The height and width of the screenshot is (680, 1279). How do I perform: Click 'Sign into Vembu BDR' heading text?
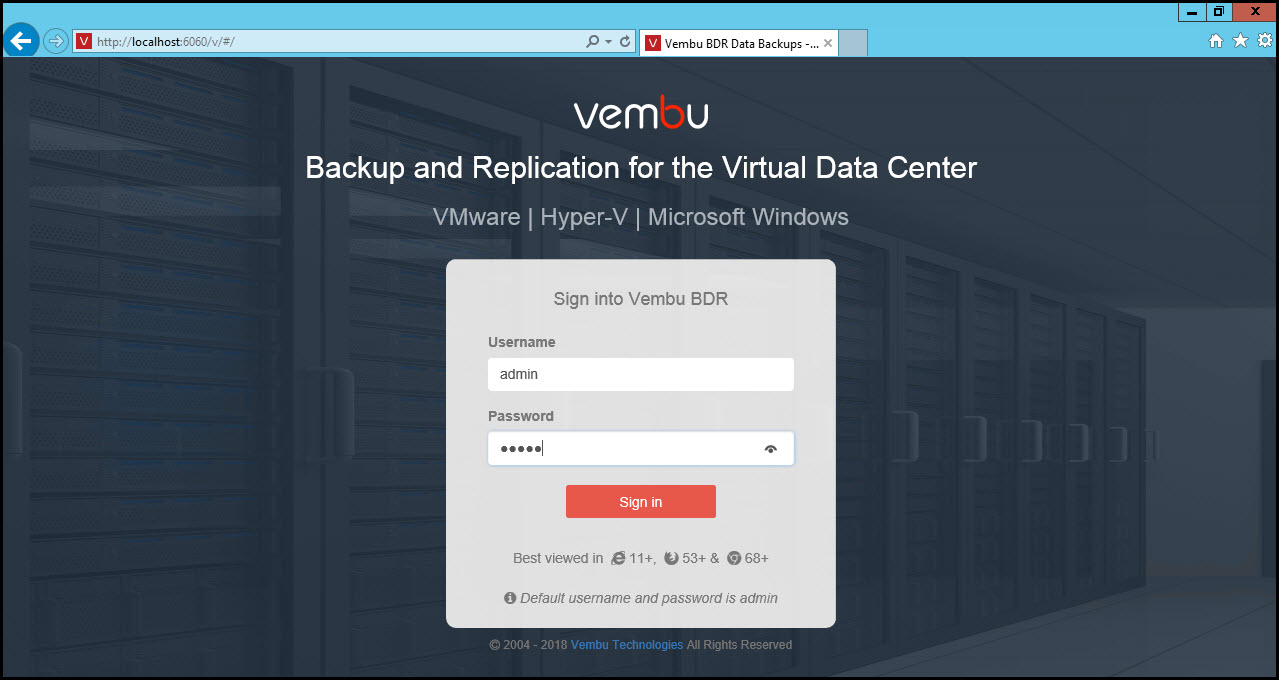[641, 298]
